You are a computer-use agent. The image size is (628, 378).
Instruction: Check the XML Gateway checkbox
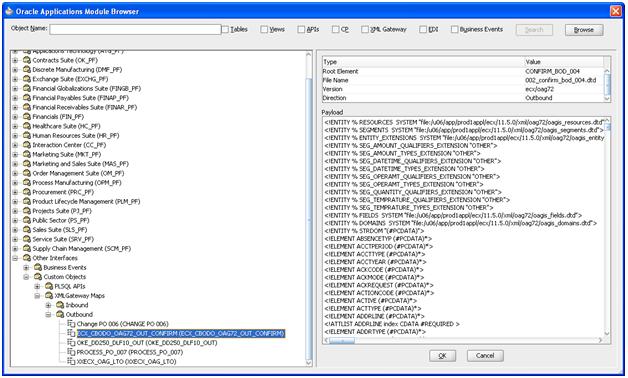point(365,29)
